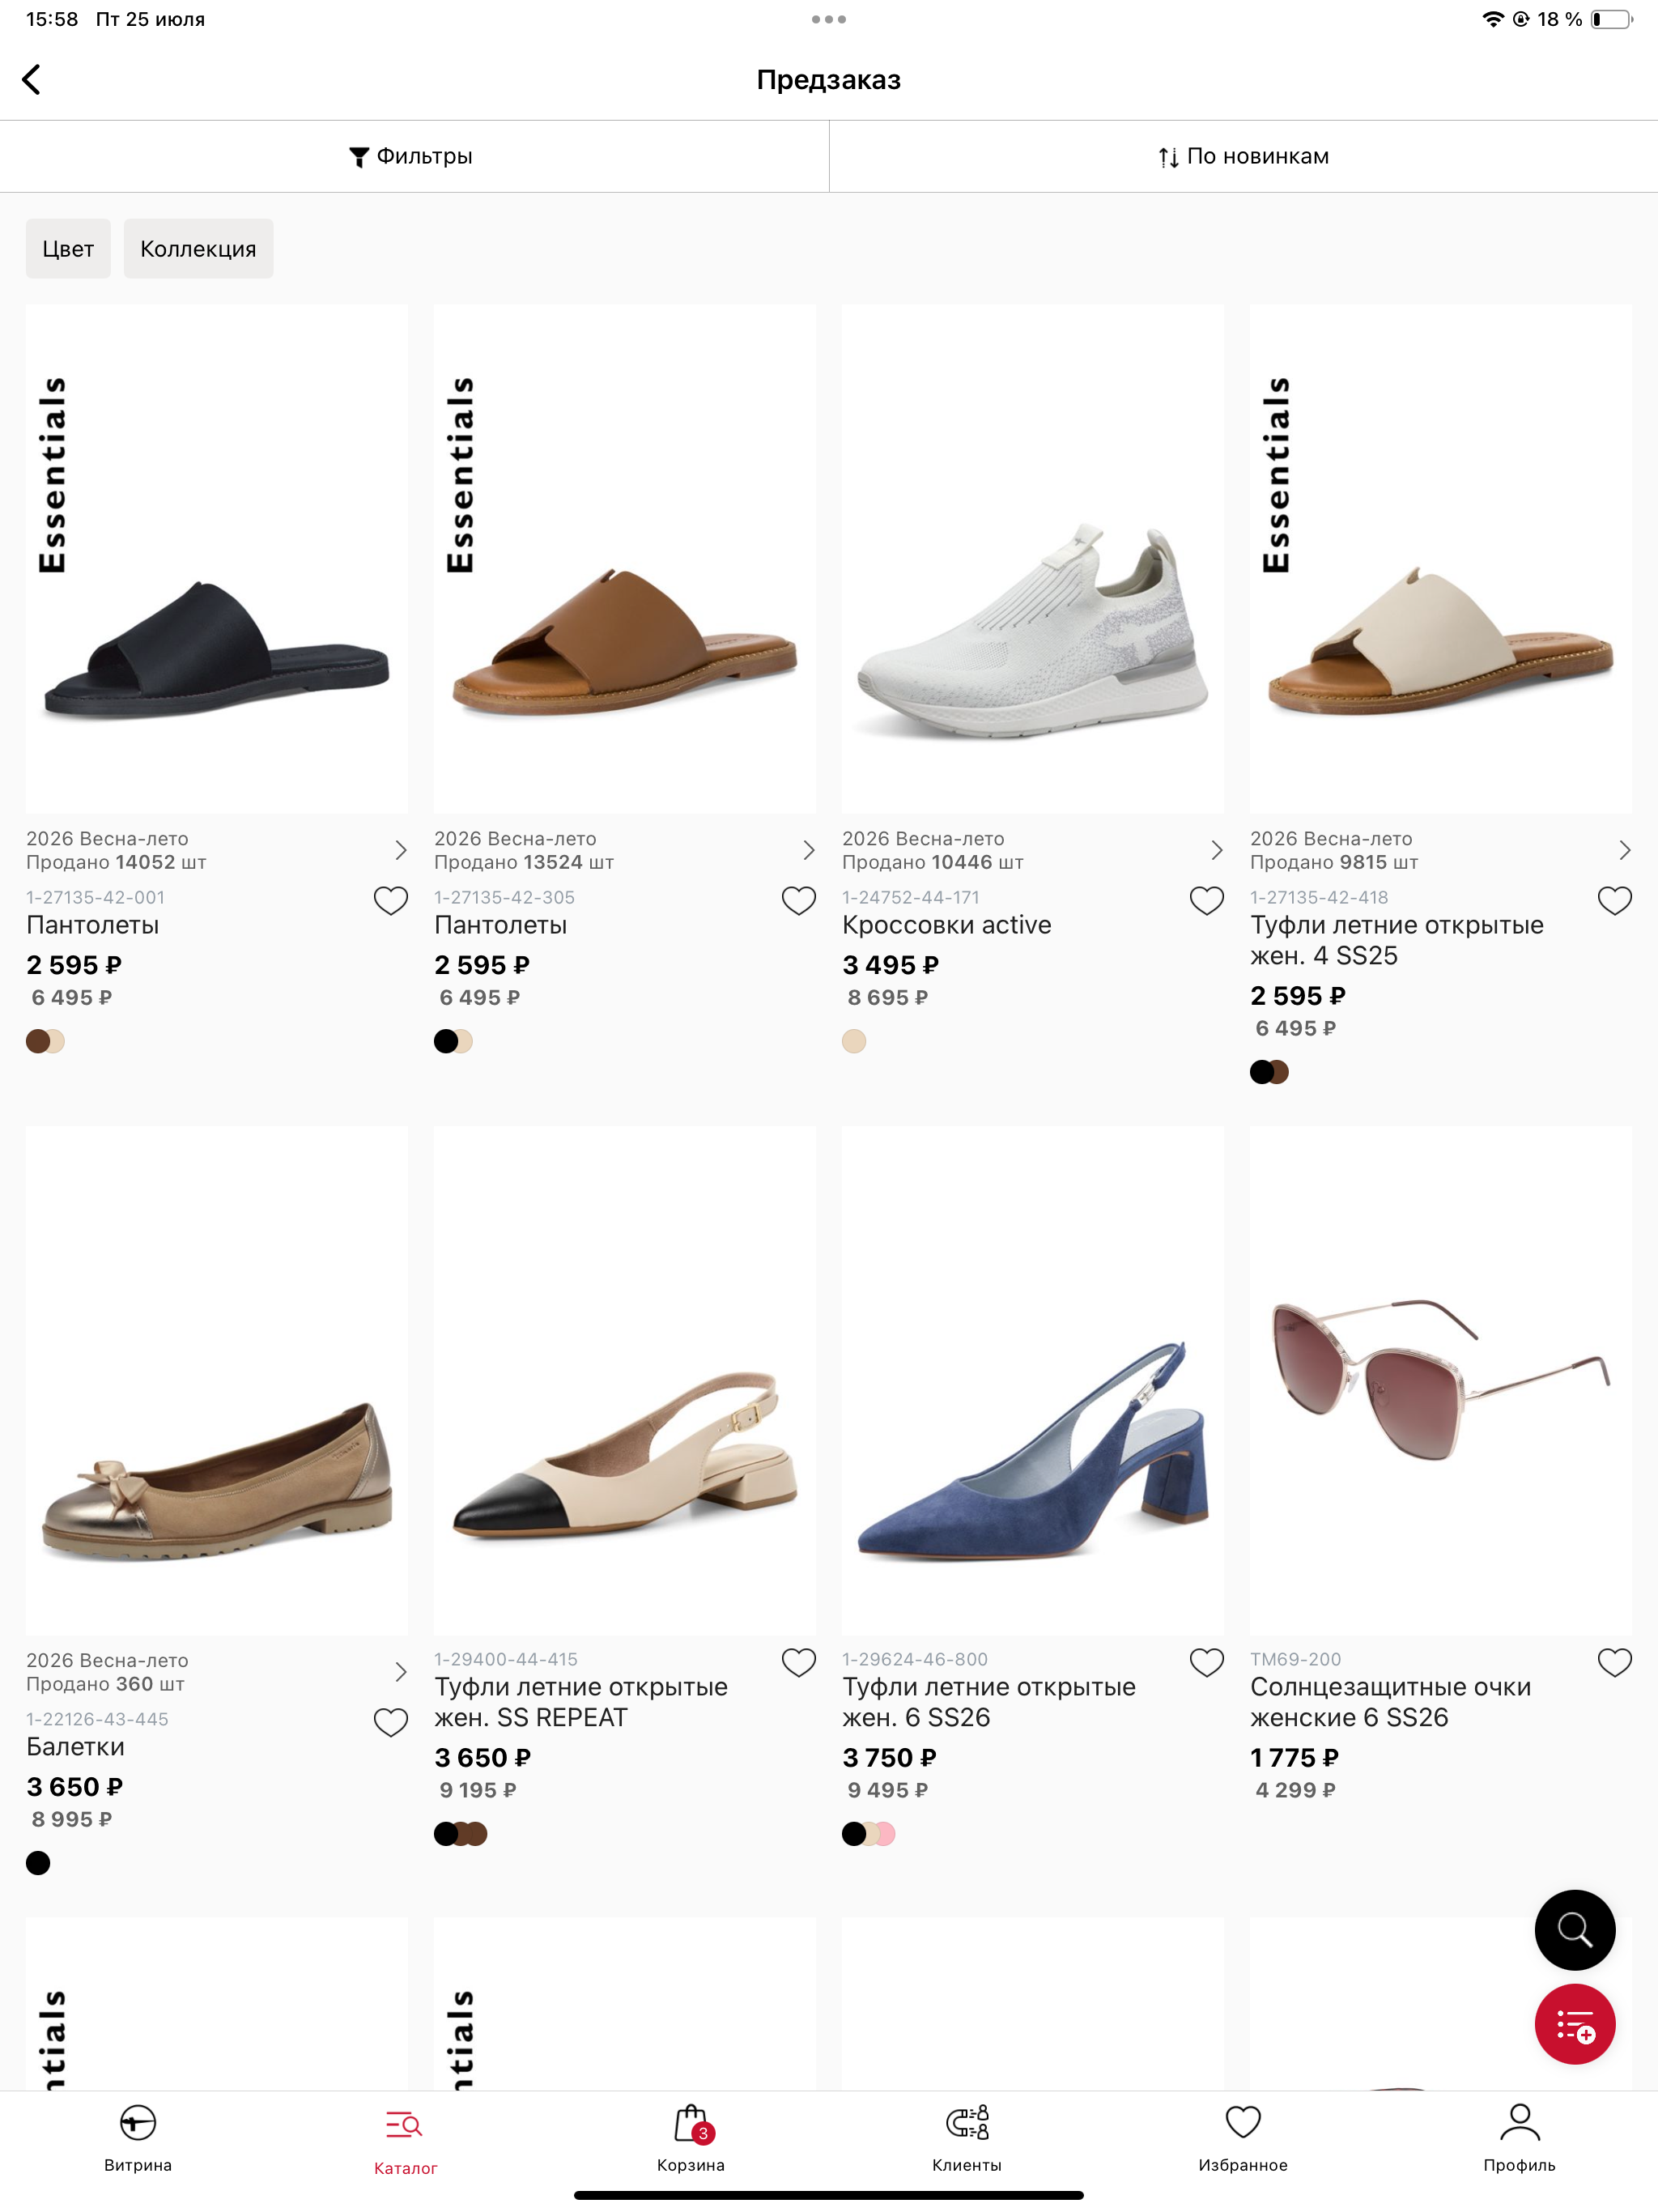Open sort dropdown По новинкам
The height and width of the screenshot is (2212, 1658).
pyautogui.click(x=1243, y=156)
